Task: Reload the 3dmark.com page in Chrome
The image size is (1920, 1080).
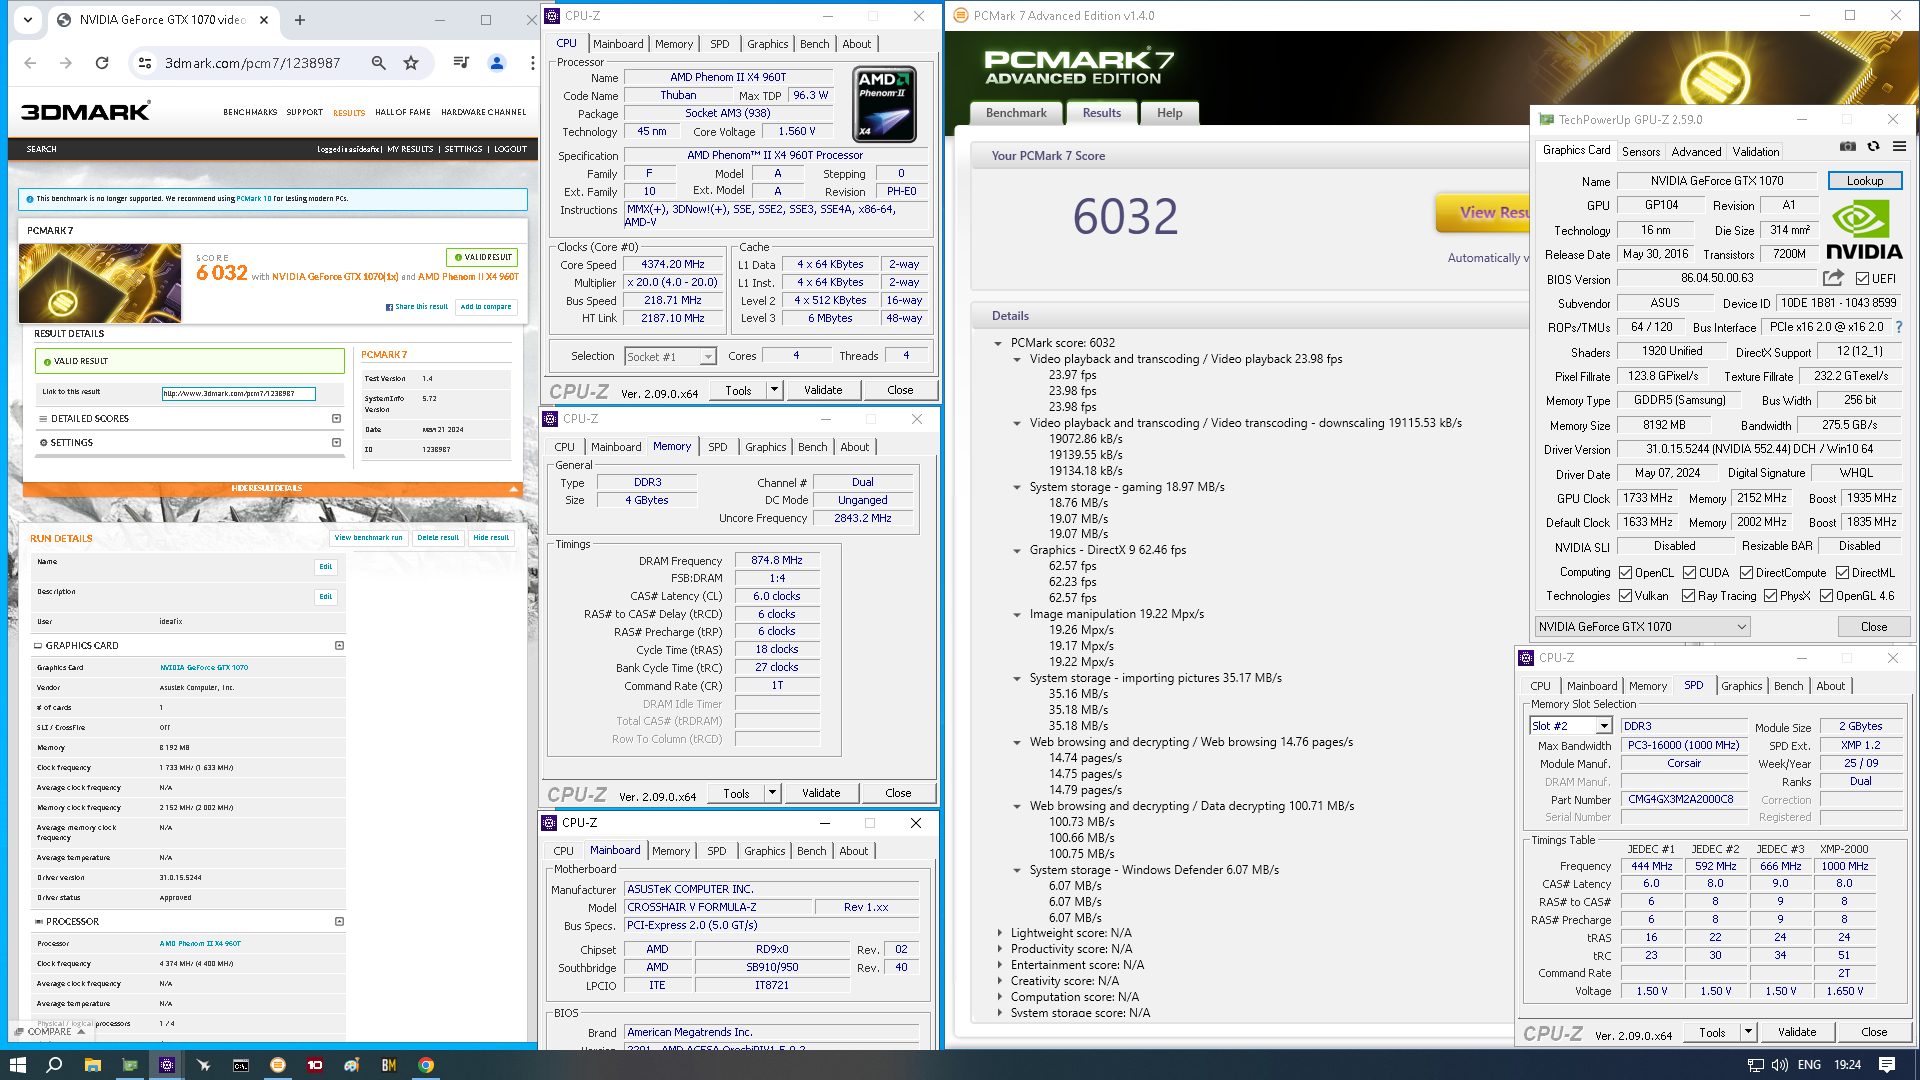Action: (101, 63)
